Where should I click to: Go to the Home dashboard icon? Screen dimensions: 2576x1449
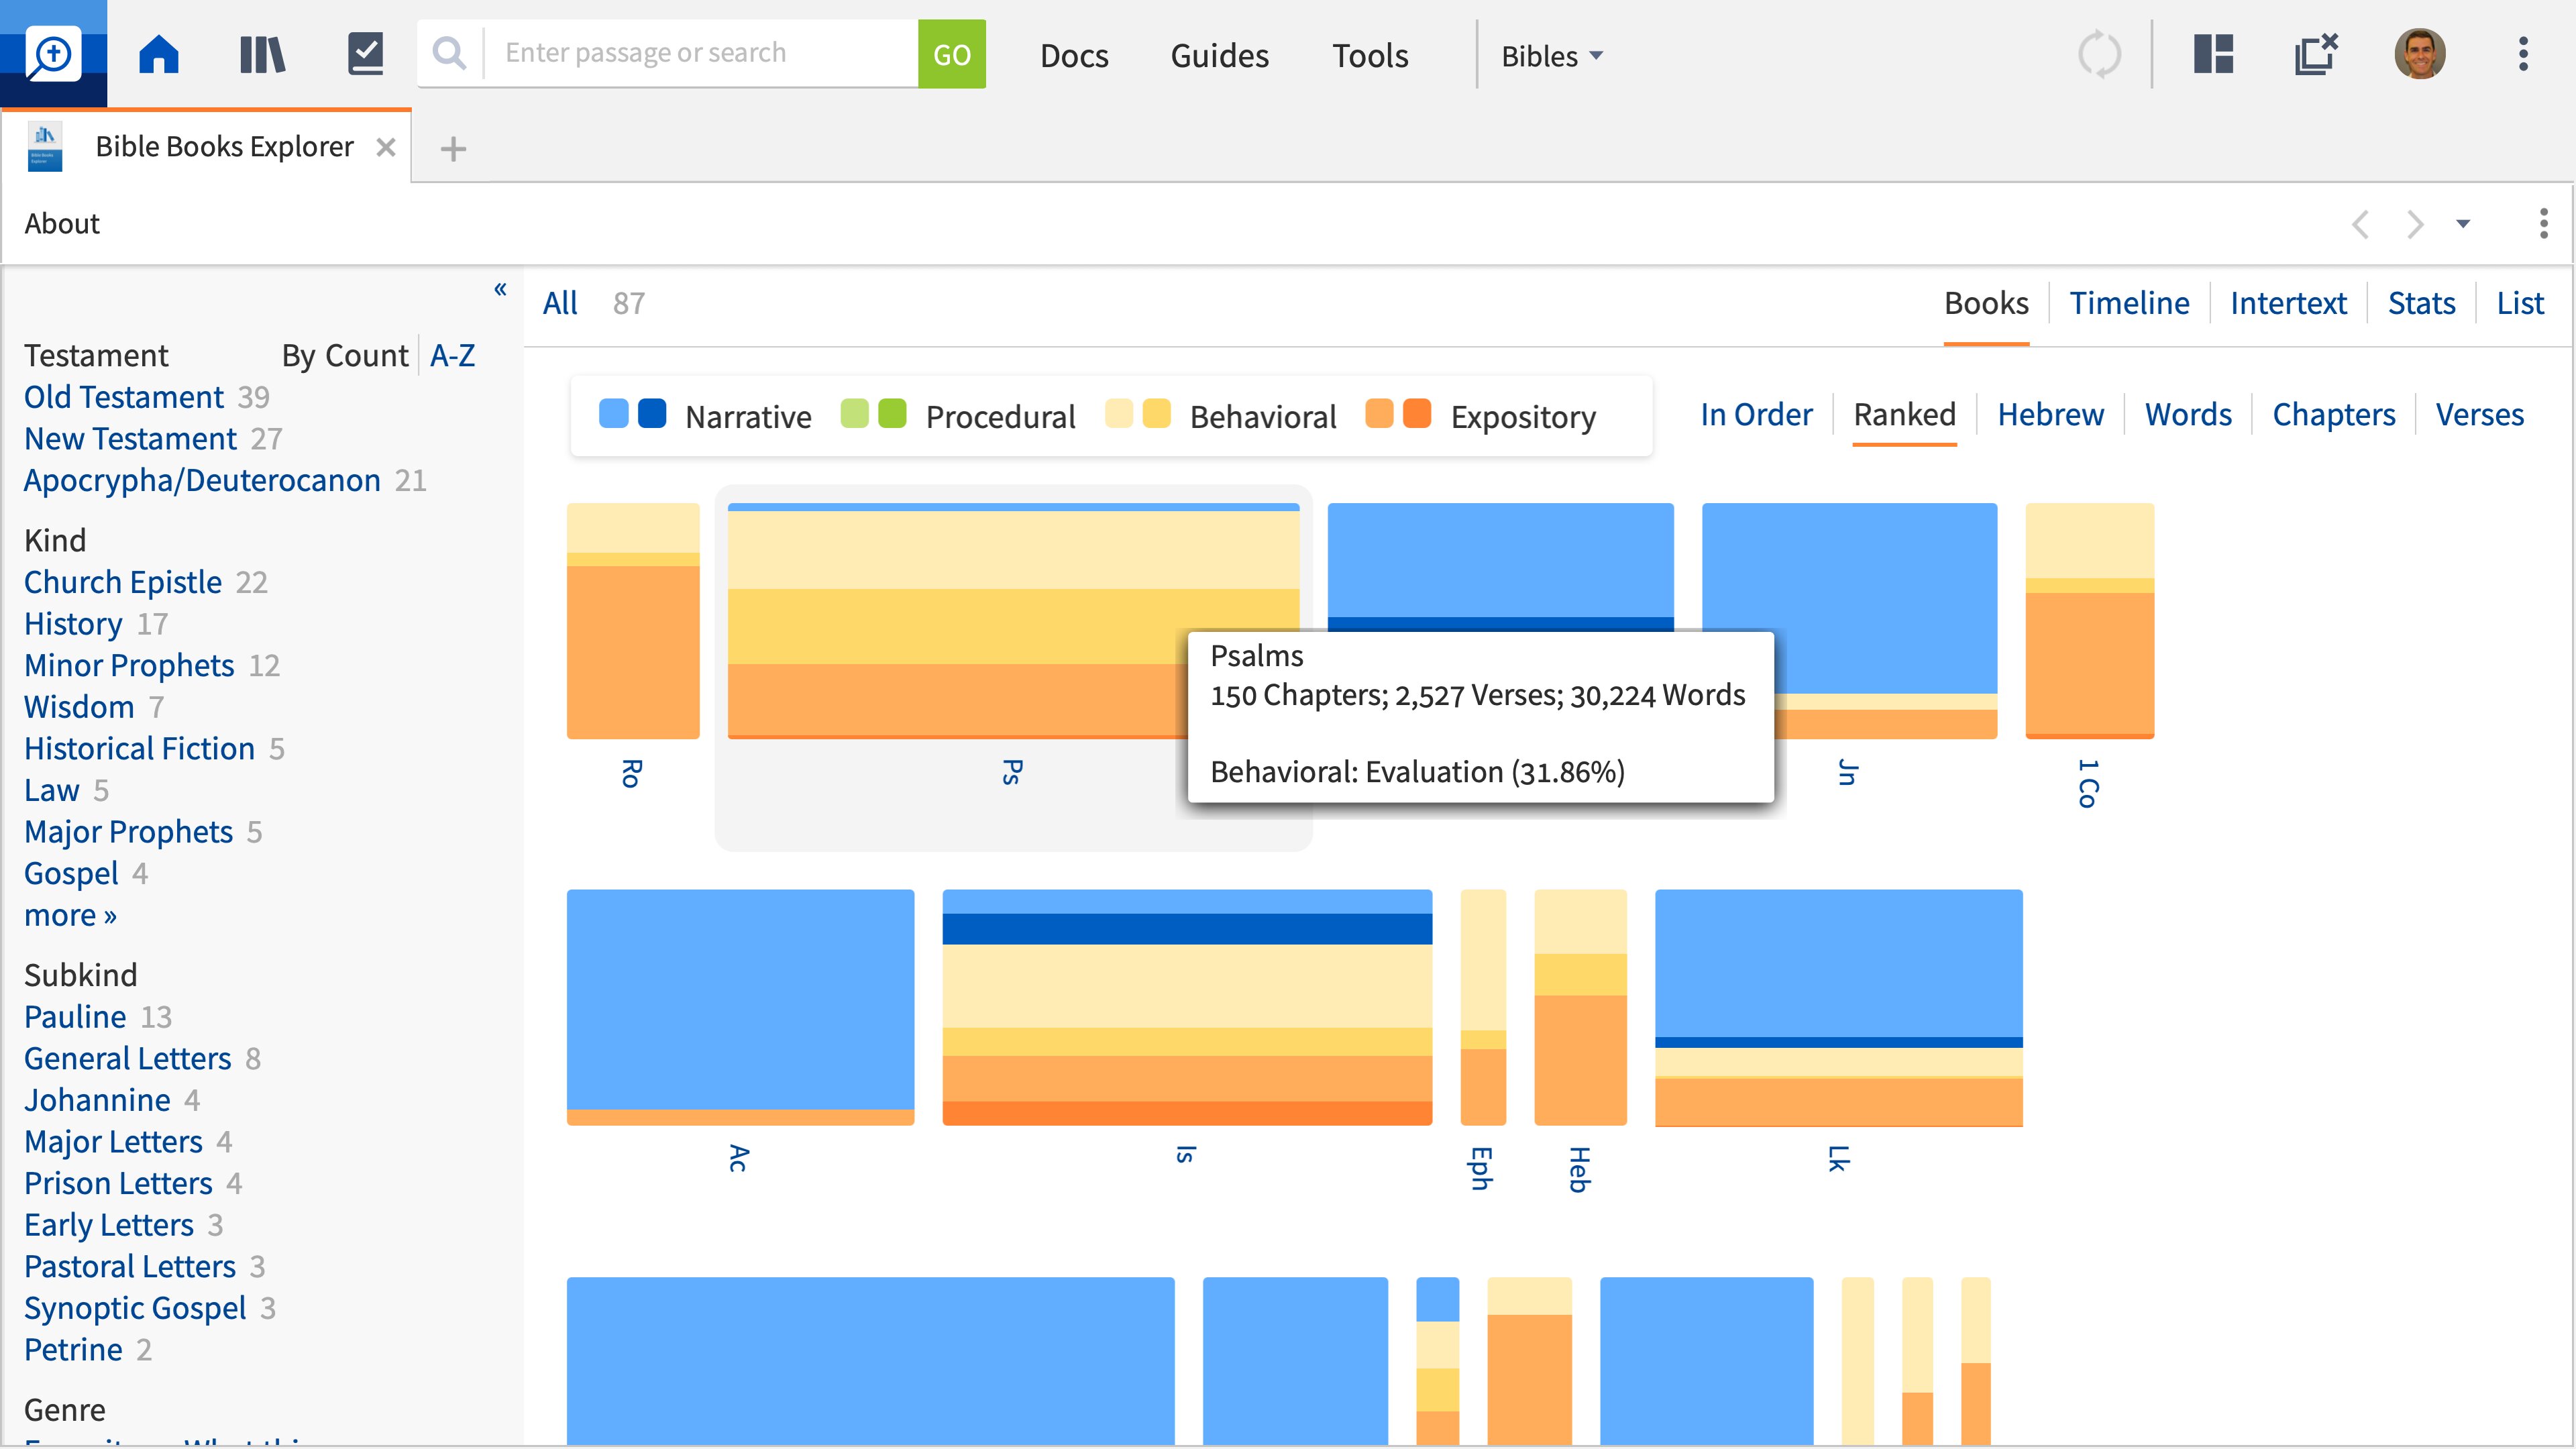[159, 54]
